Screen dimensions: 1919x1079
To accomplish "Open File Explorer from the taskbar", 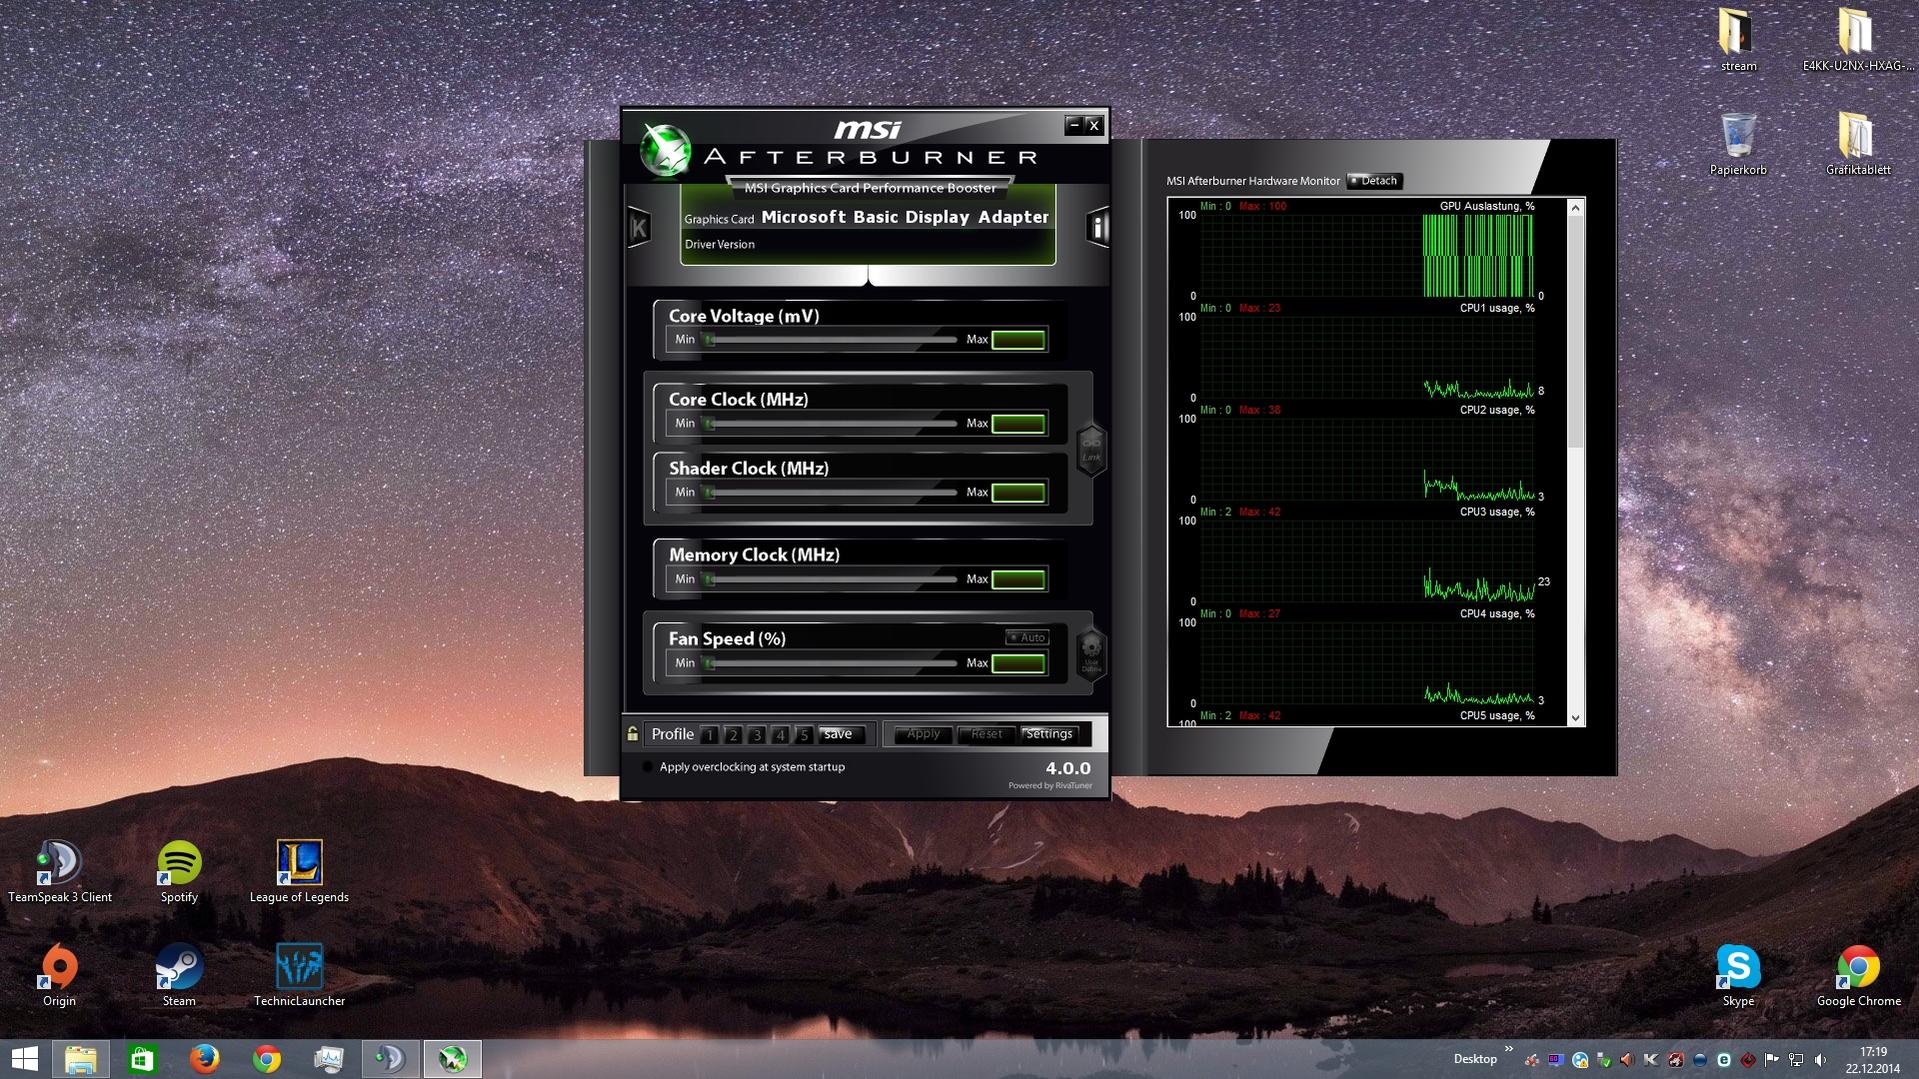I will [81, 1059].
